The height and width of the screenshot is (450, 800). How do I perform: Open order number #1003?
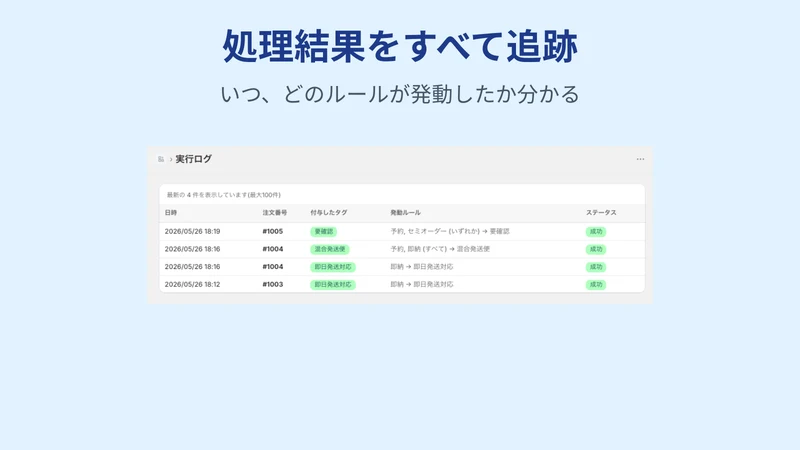click(x=272, y=285)
